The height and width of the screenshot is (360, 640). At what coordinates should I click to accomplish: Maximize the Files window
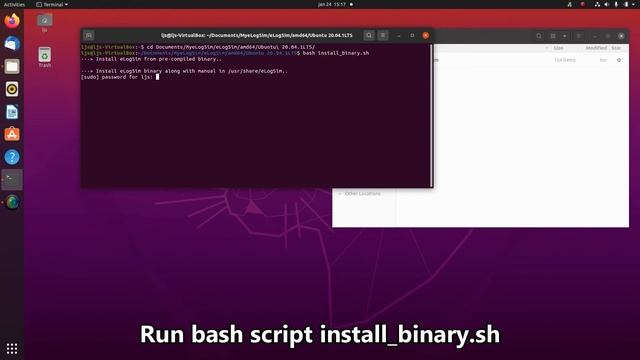point(608,36)
